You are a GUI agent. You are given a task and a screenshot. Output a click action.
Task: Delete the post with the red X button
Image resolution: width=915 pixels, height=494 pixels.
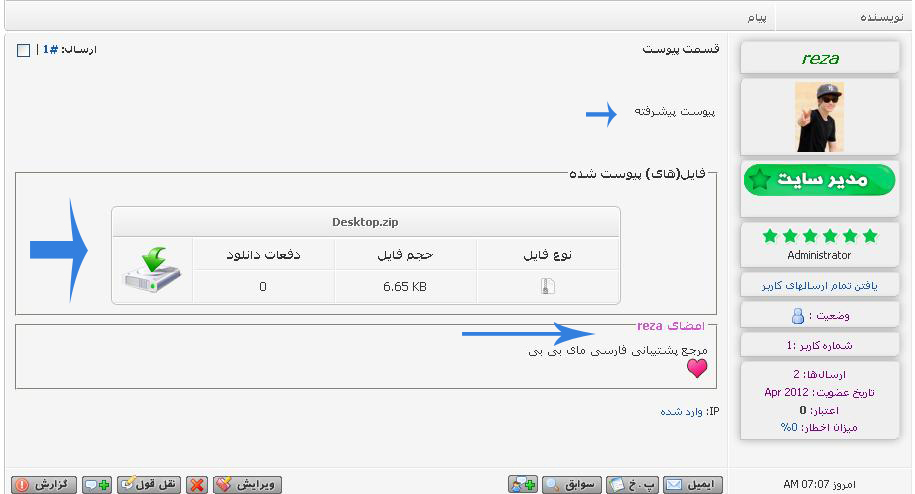[197, 485]
